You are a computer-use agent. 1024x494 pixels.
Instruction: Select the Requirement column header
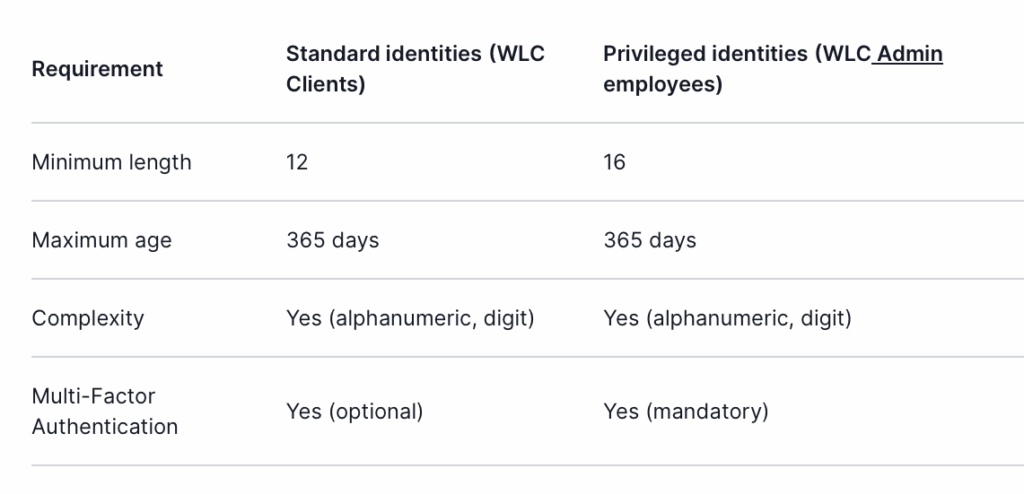click(97, 69)
